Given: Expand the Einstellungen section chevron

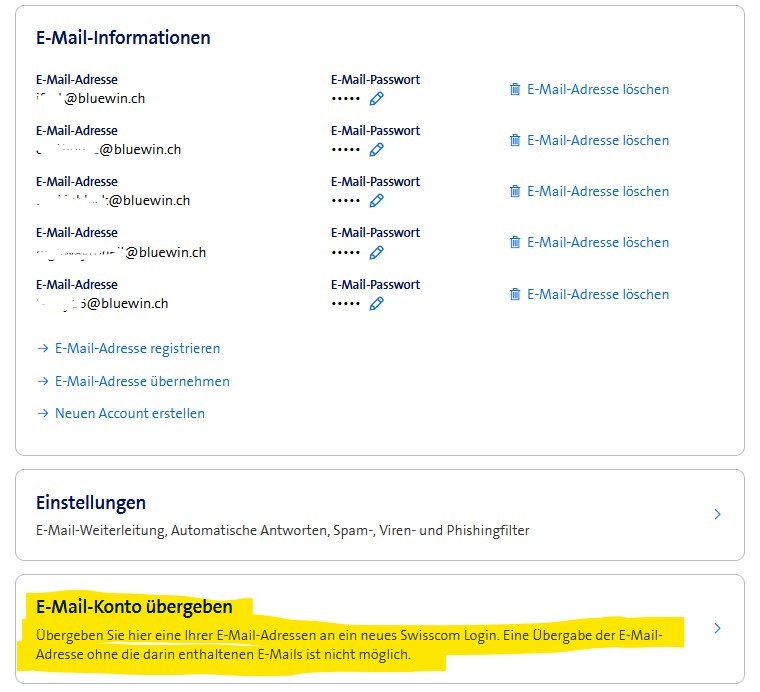Looking at the screenshot, I should tap(717, 514).
